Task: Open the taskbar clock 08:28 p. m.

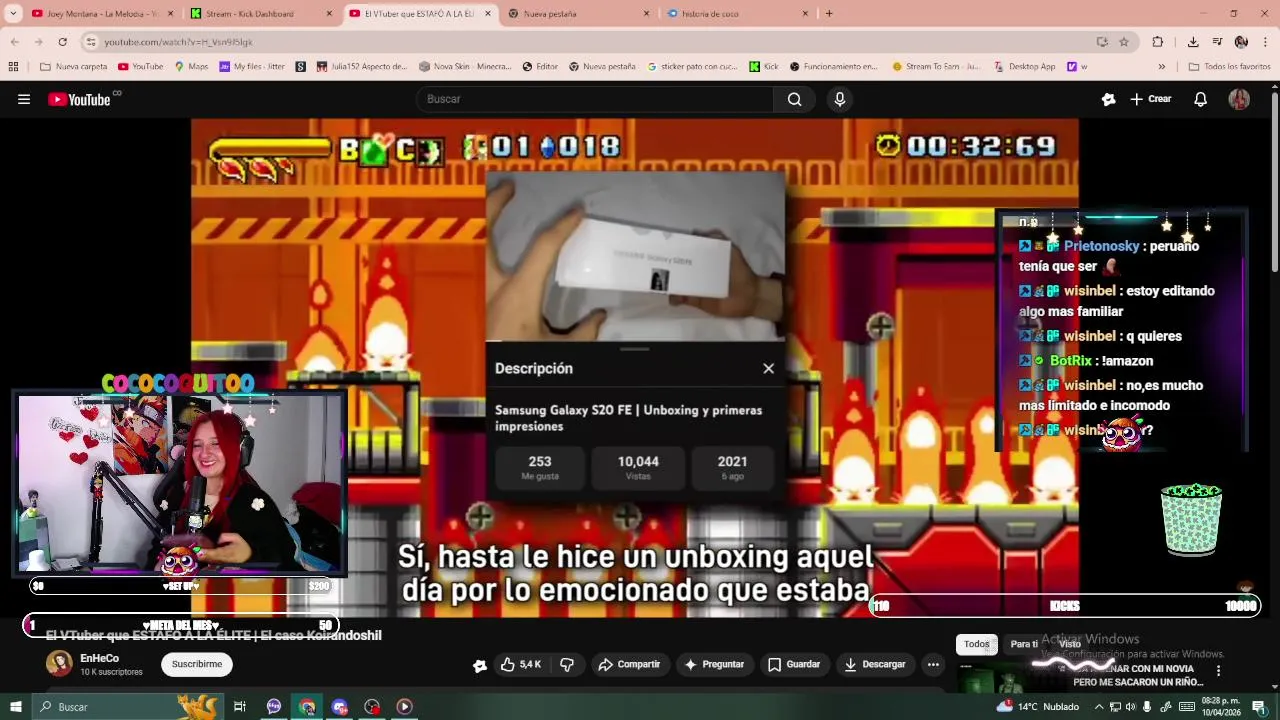Action: [x=1221, y=707]
